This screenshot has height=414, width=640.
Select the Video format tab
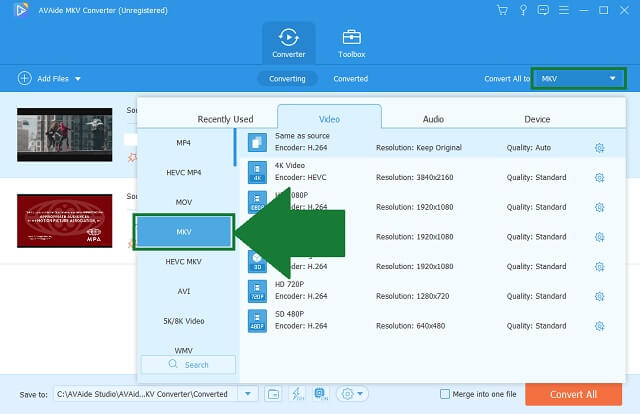point(329,118)
